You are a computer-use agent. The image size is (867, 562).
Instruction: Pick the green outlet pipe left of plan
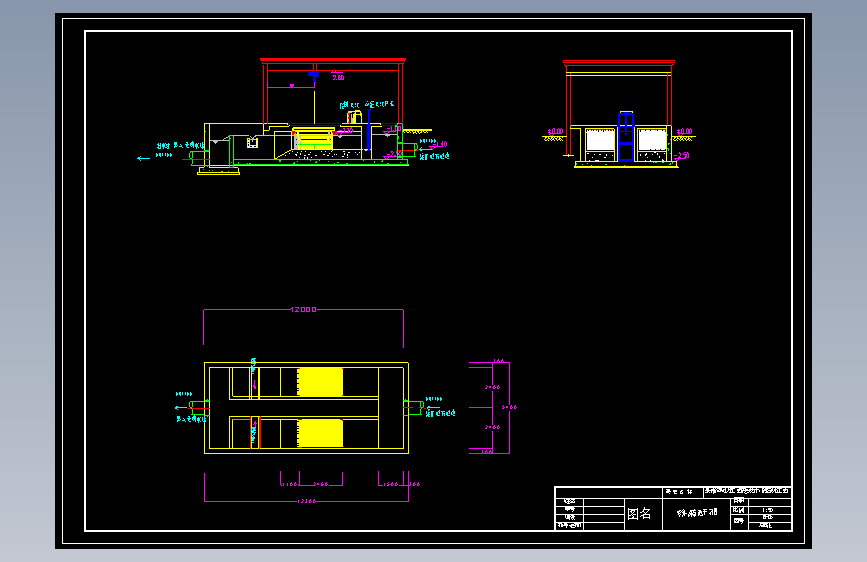pos(199,408)
